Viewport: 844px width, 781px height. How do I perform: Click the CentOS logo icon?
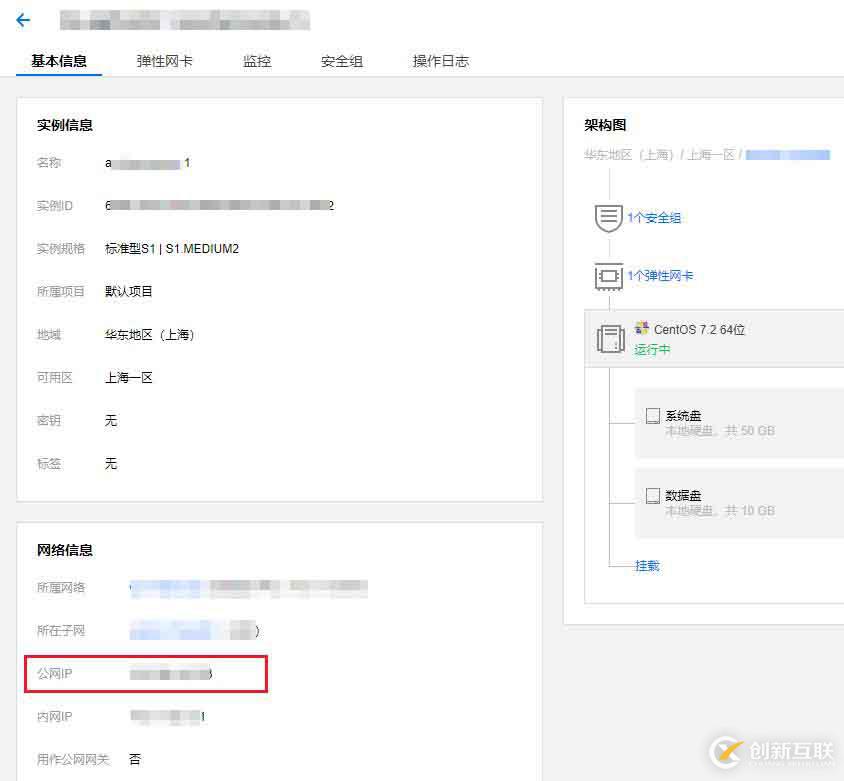point(642,328)
